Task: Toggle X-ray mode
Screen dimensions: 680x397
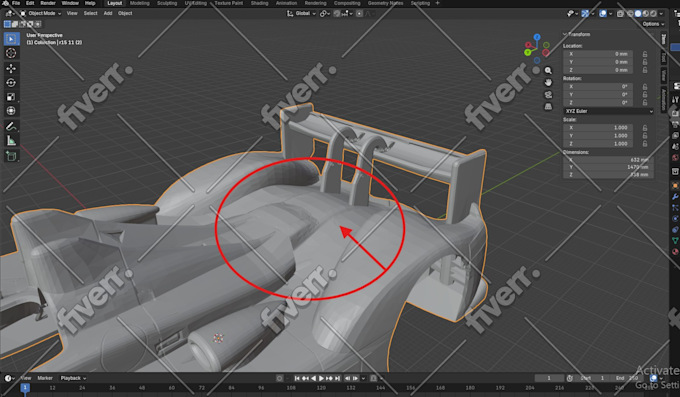Action: click(620, 13)
